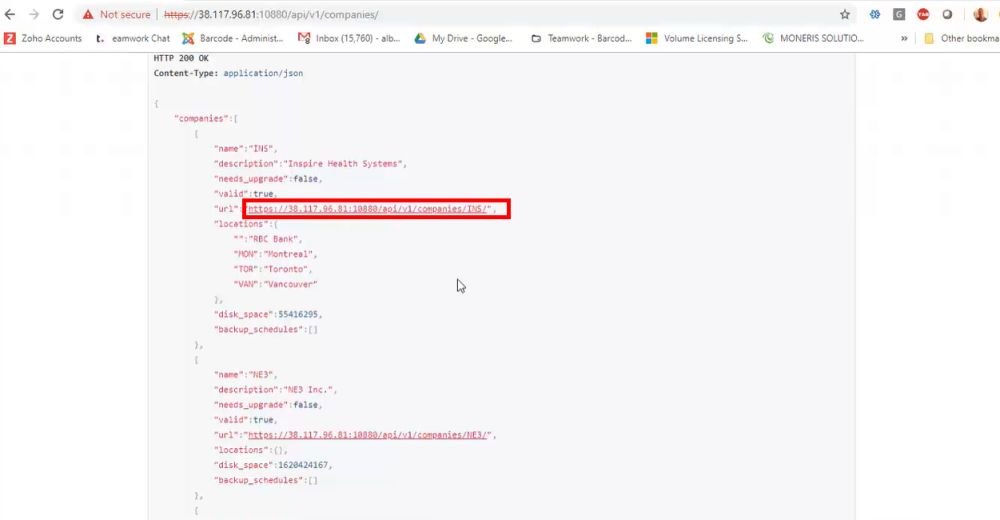Click the "INS" name value

[261, 148]
